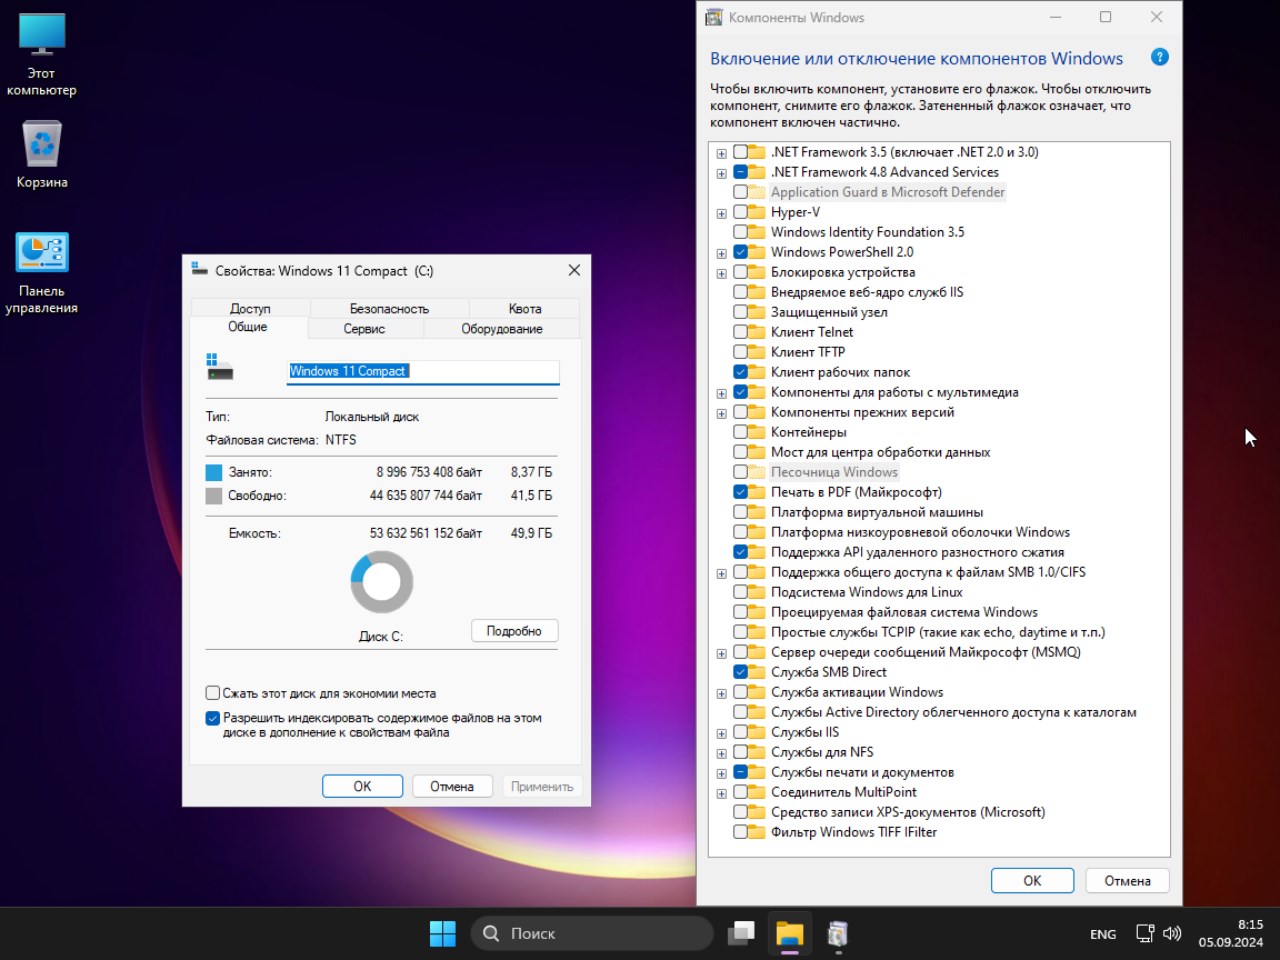1280x960 pixels.
Task: Open File Explorer from the taskbar
Action: tap(790, 933)
